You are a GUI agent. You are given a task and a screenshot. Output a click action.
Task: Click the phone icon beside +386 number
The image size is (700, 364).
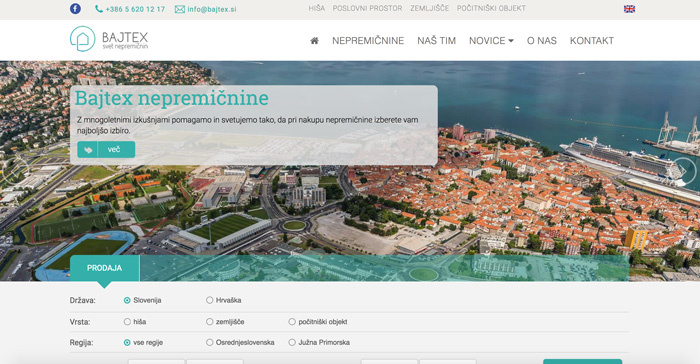[99, 9]
